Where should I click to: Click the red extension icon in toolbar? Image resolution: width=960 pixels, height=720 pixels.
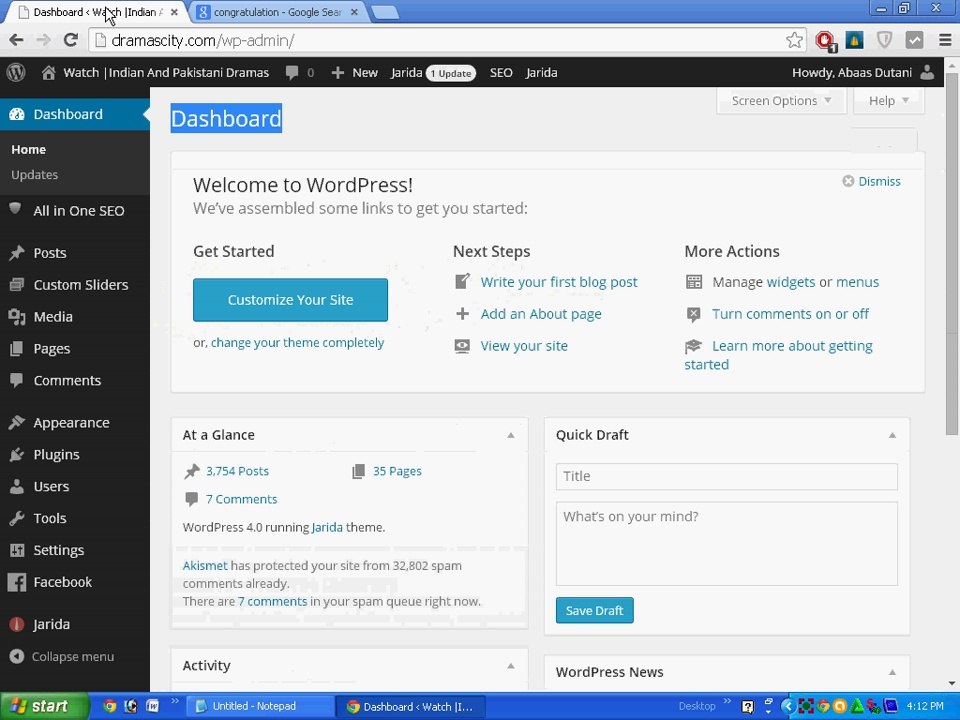(825, 40)
